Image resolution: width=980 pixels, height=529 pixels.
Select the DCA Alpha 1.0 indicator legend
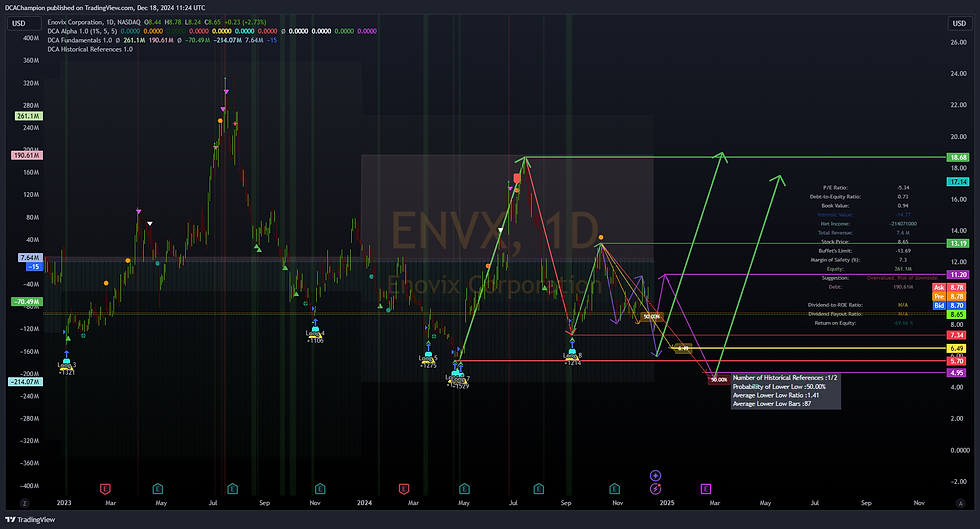click(x=82, y=31)
